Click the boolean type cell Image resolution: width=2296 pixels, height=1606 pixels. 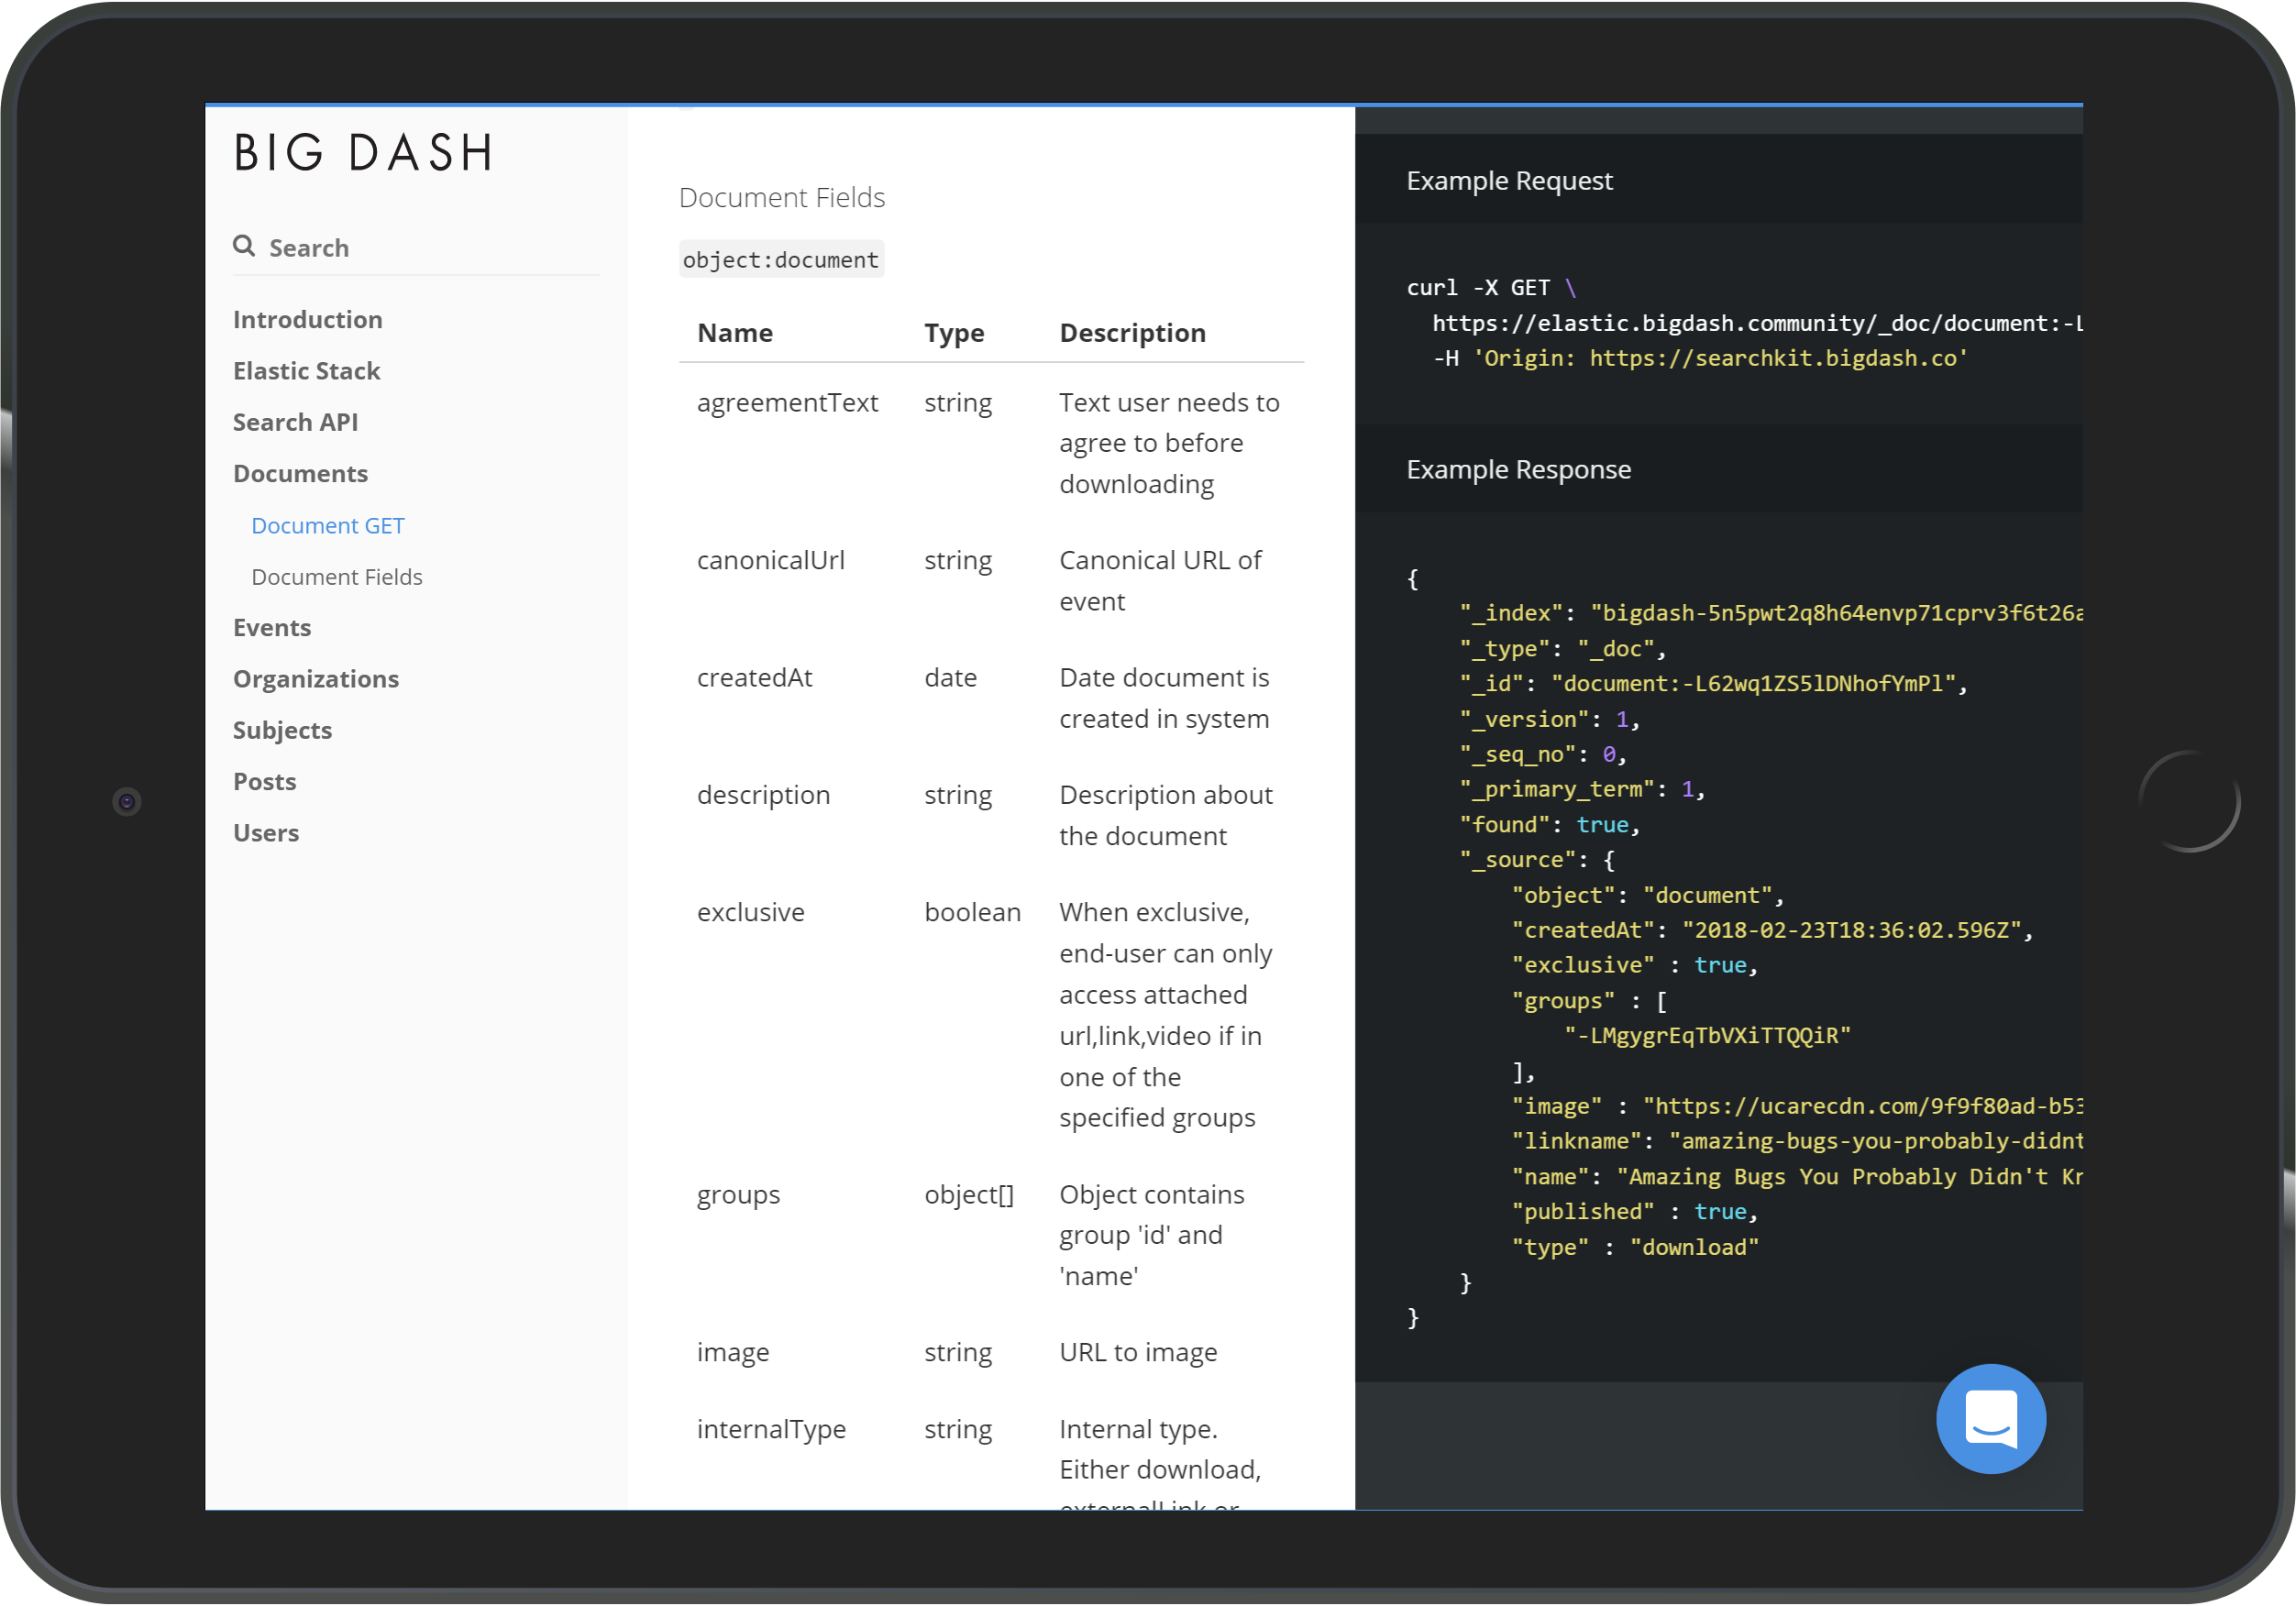tap(972, 913)
